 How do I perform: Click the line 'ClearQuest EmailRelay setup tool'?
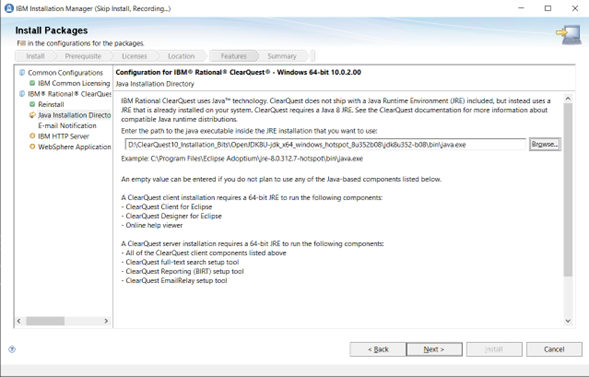click(174, 280)
